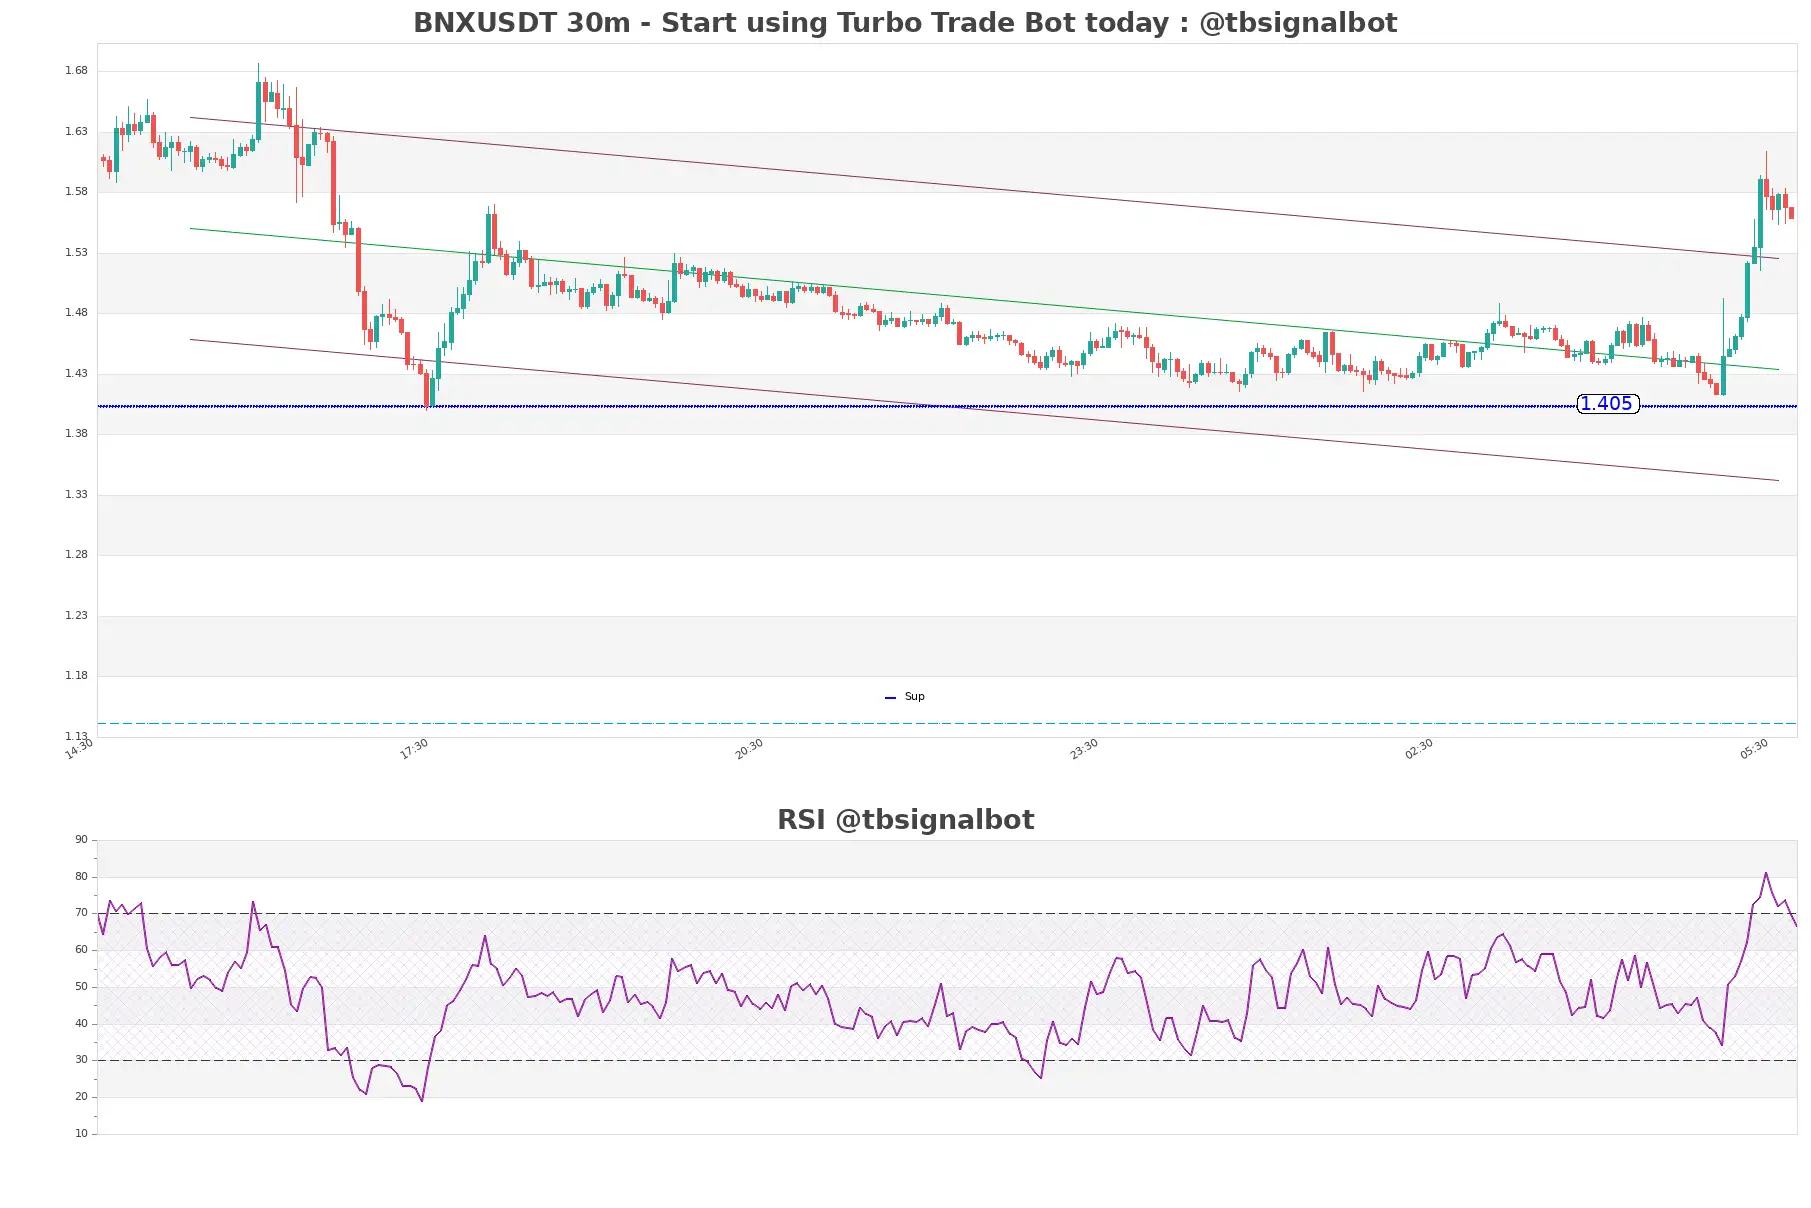
Task: Click the RSI 70 axis label
Action: tap(81, 912)
